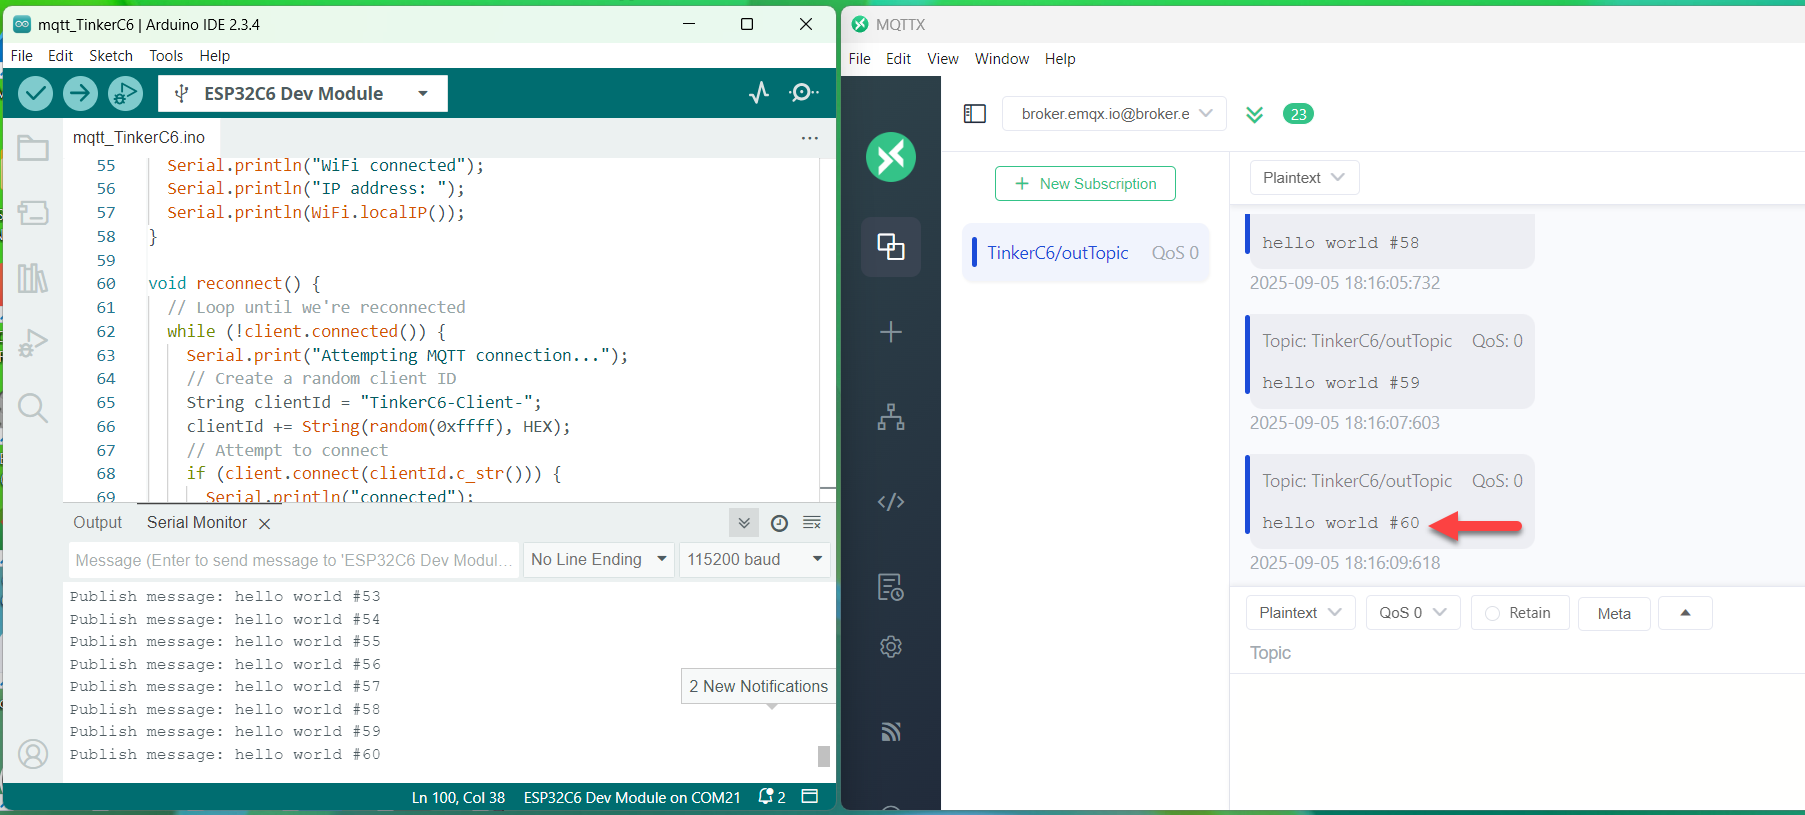This screenshot has height=815, width=1805.
Task: Open the Arduino IDE Sketch menu
Action: pyautogui.click(x=111, y=56)
